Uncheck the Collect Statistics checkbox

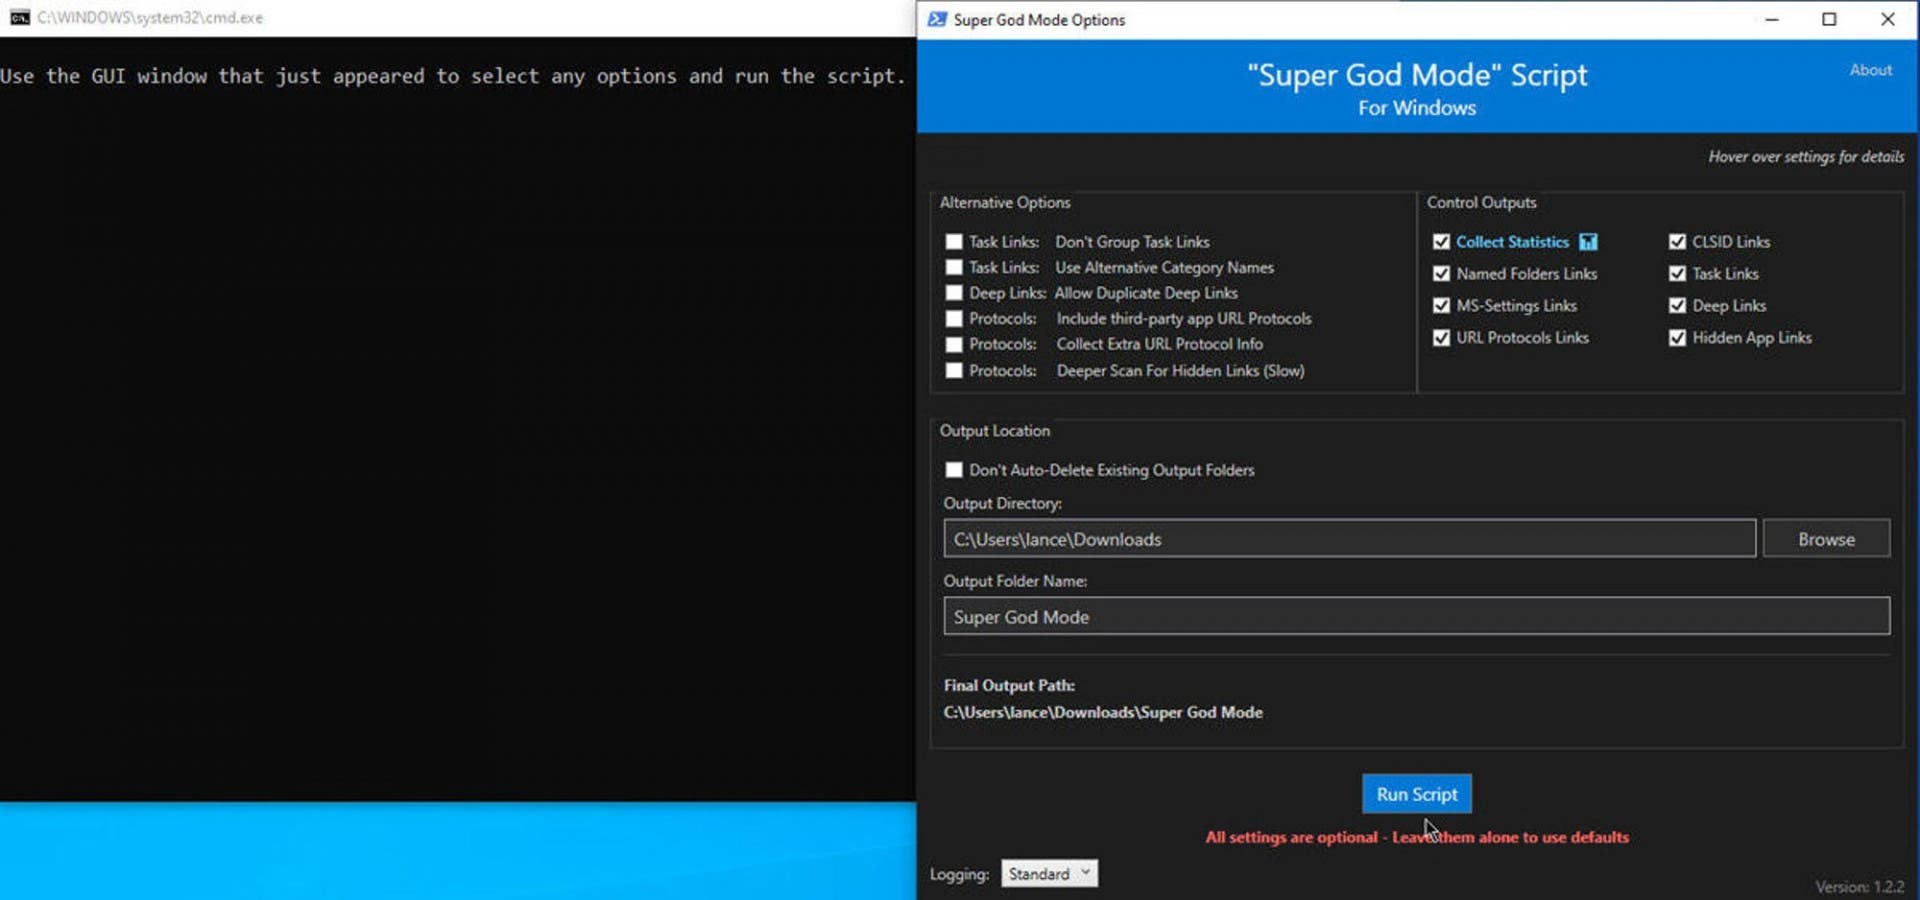[x=1441, y=242]
